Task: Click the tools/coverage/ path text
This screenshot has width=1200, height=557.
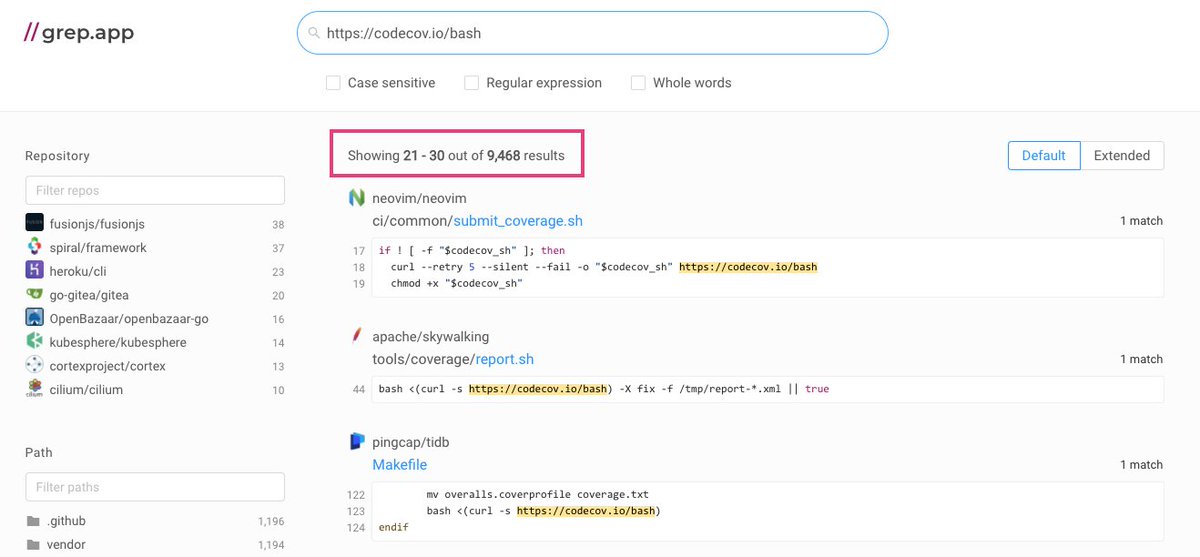Action: (424, 359)
